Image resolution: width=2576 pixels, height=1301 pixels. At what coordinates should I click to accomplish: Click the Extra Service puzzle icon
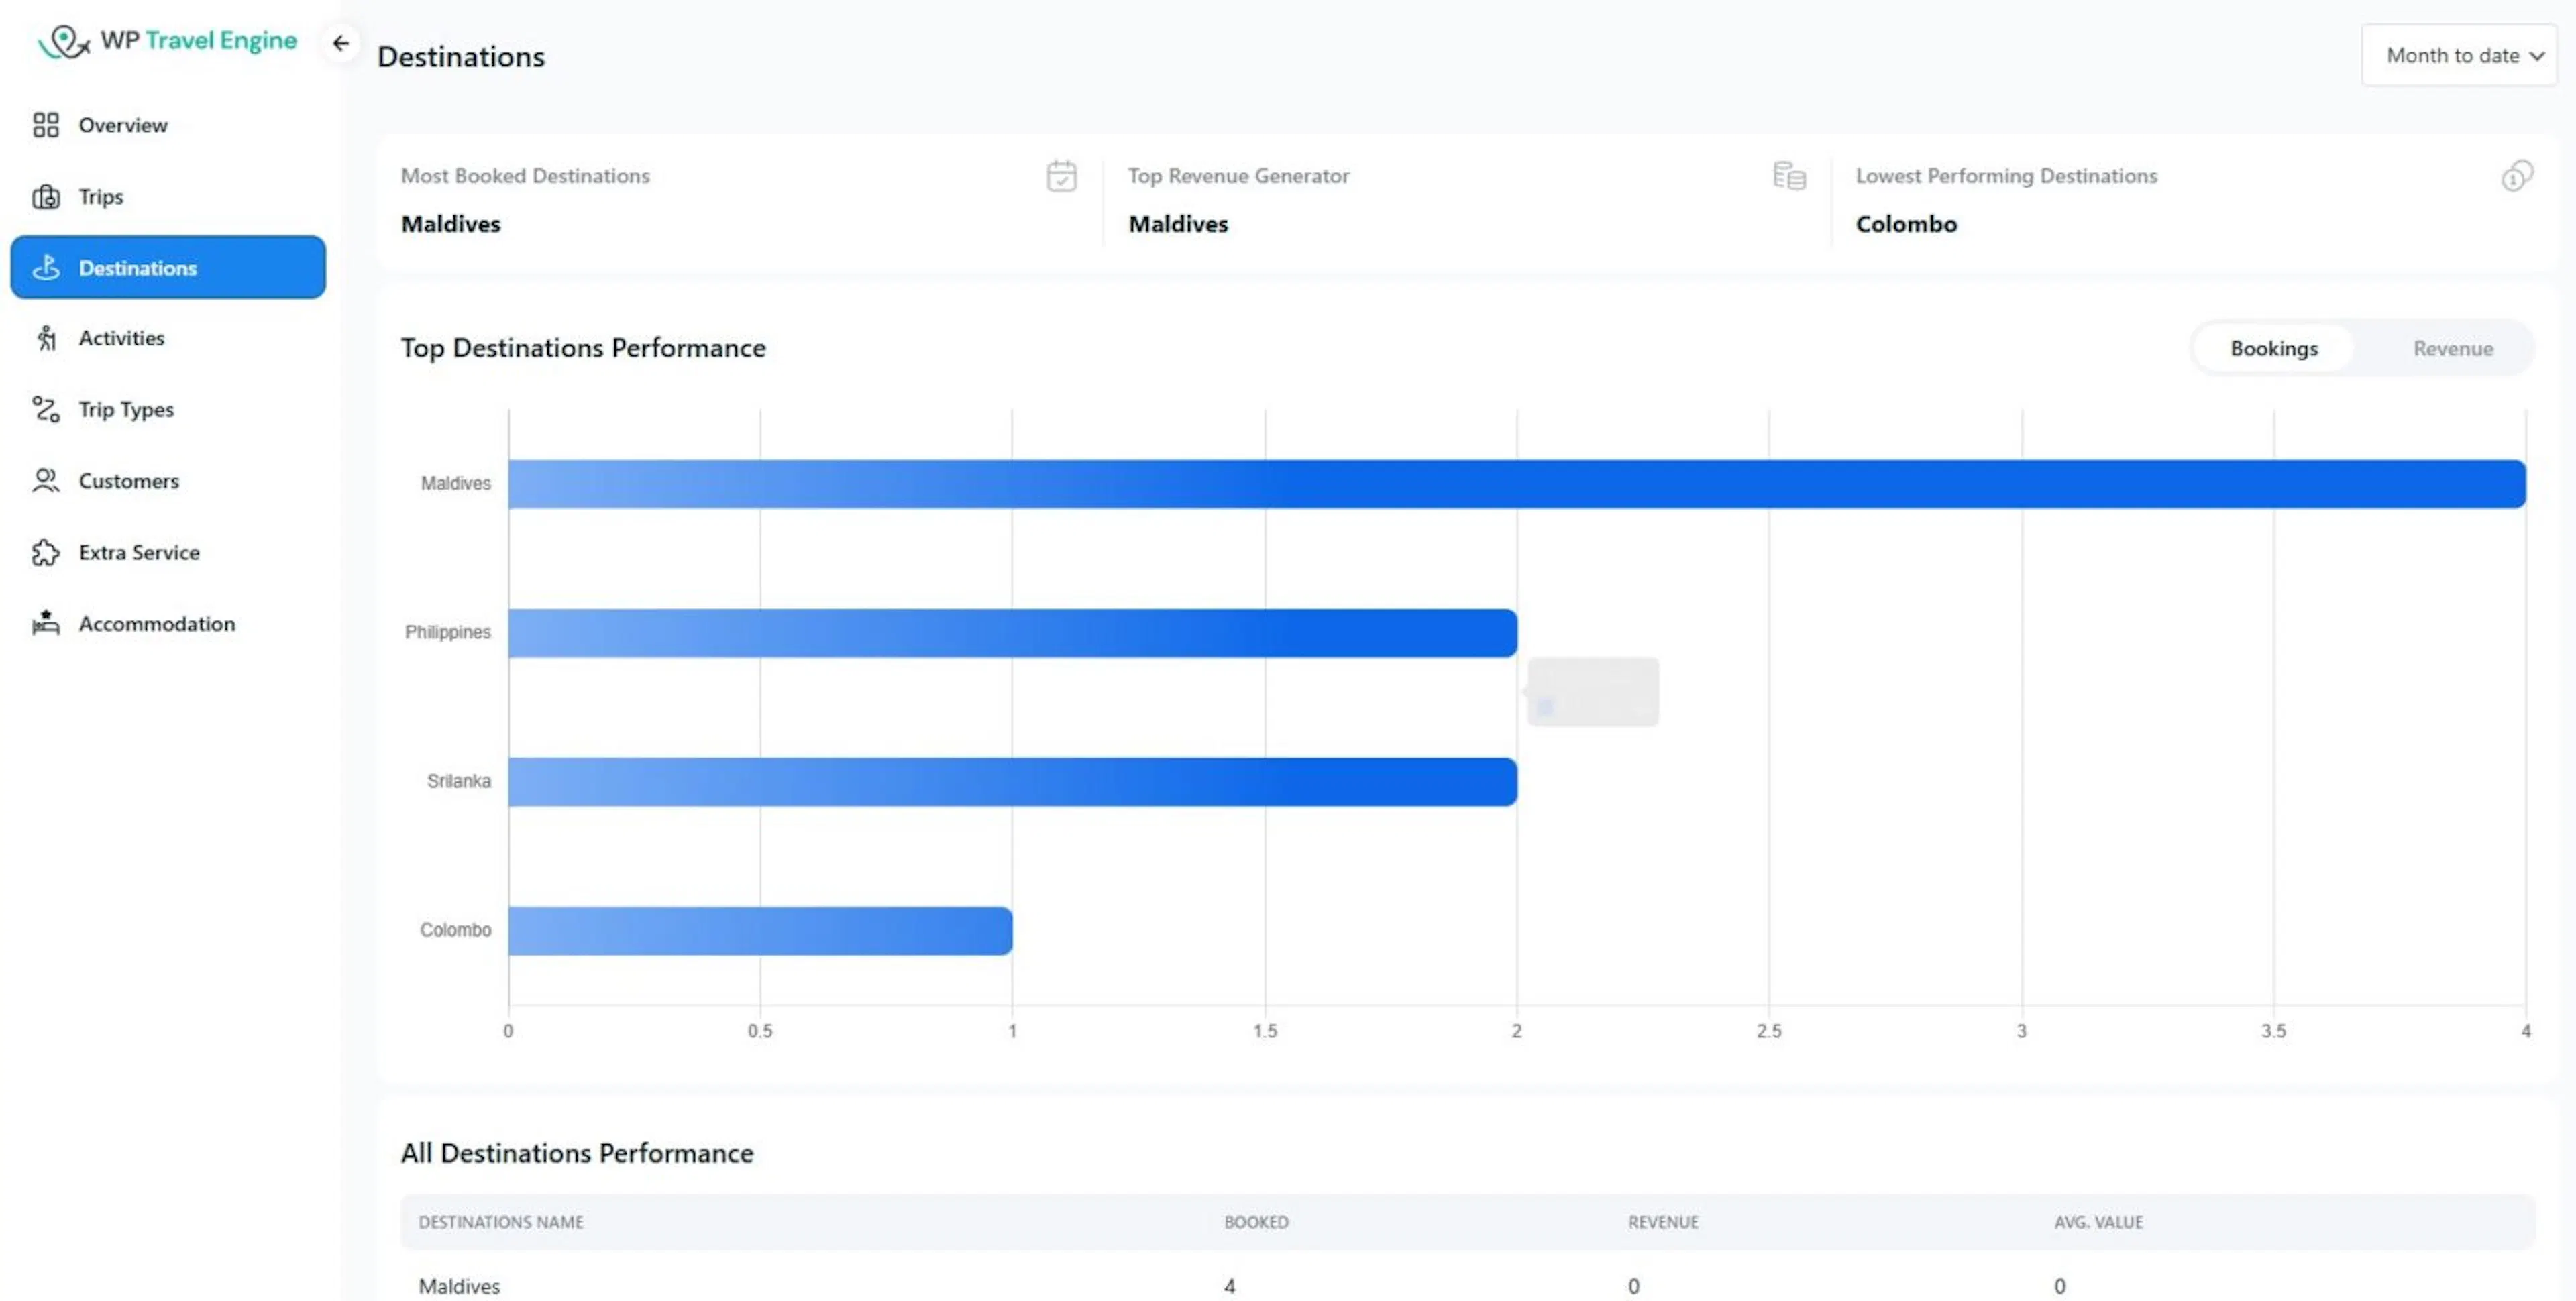[46, 553]
